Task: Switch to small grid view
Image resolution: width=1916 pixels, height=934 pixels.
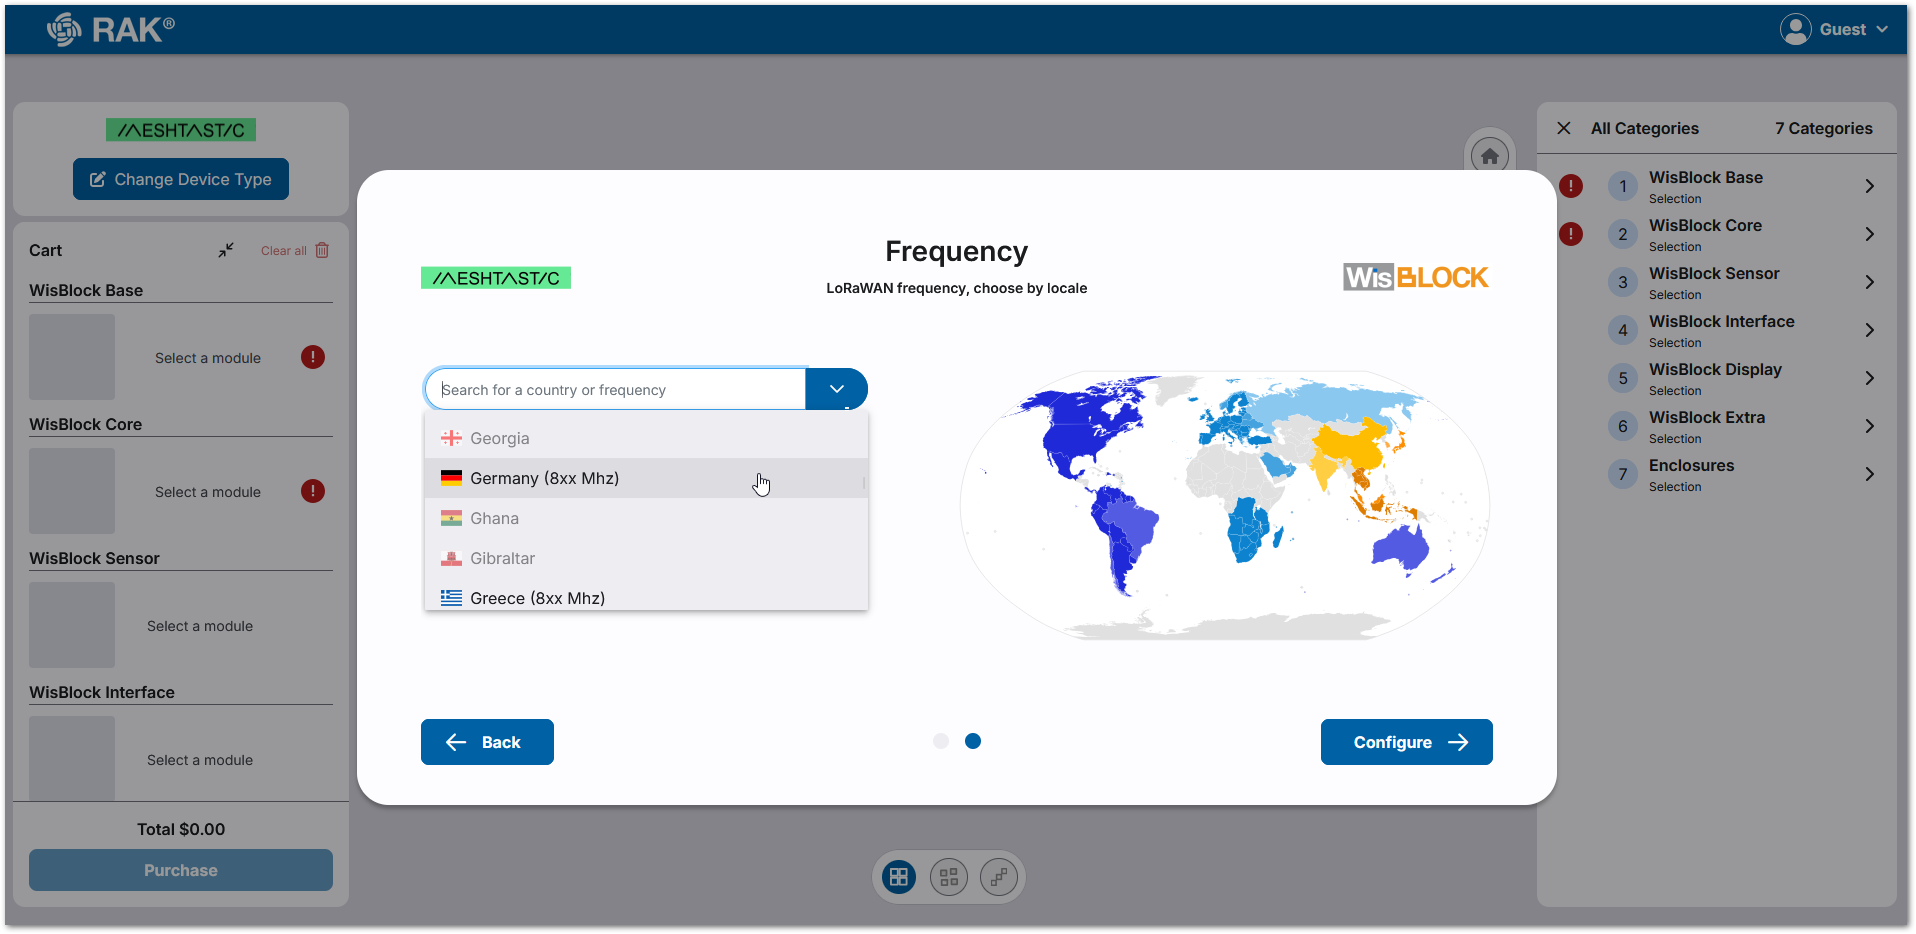Action: click(x=949, y=877)
